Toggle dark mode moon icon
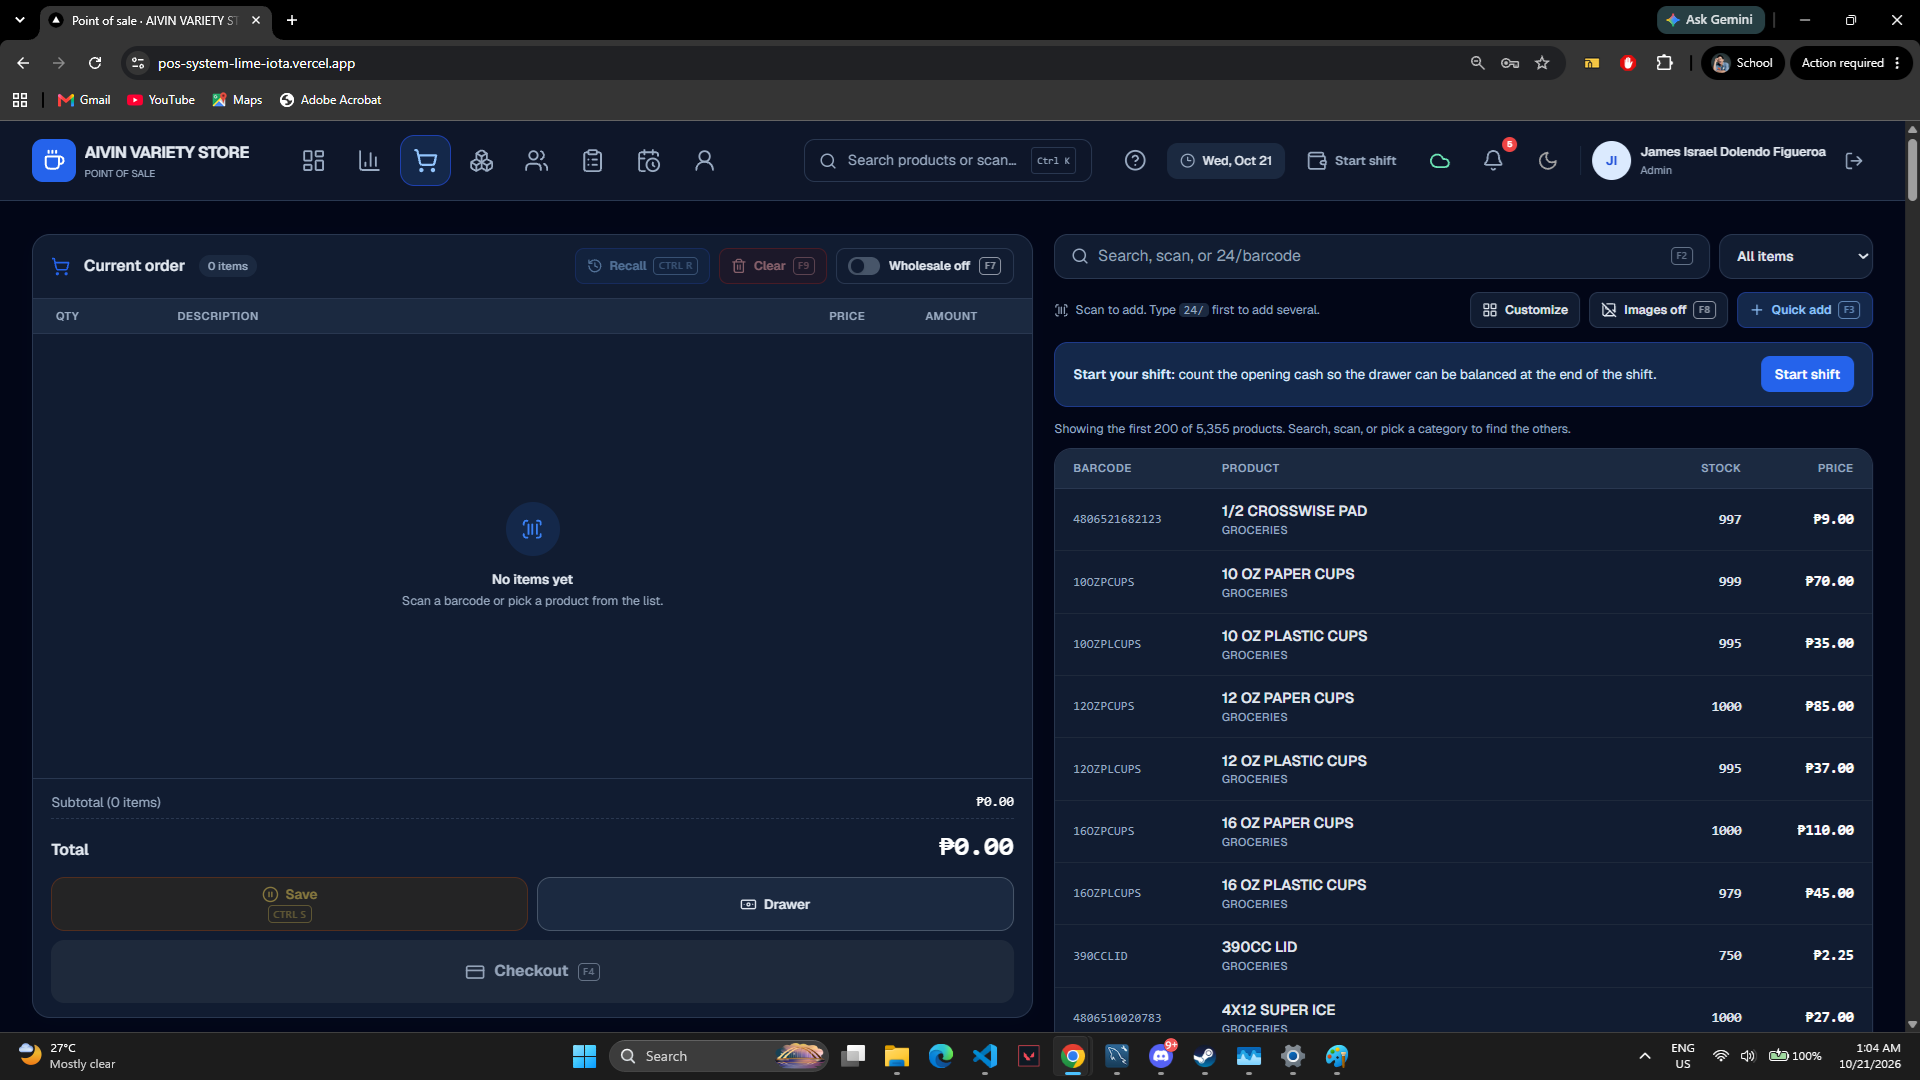 (1548, 161)
